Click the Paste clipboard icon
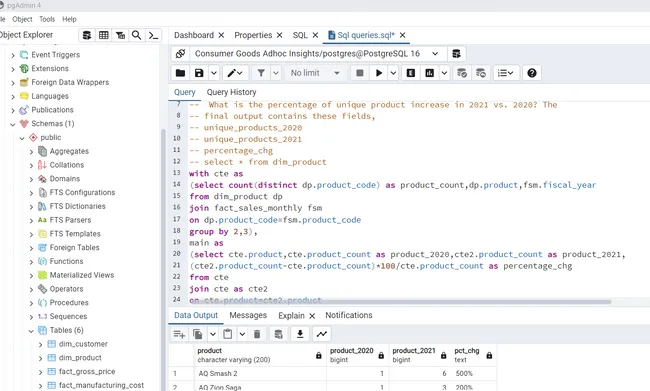650x391 pixels. coord(228,334)
